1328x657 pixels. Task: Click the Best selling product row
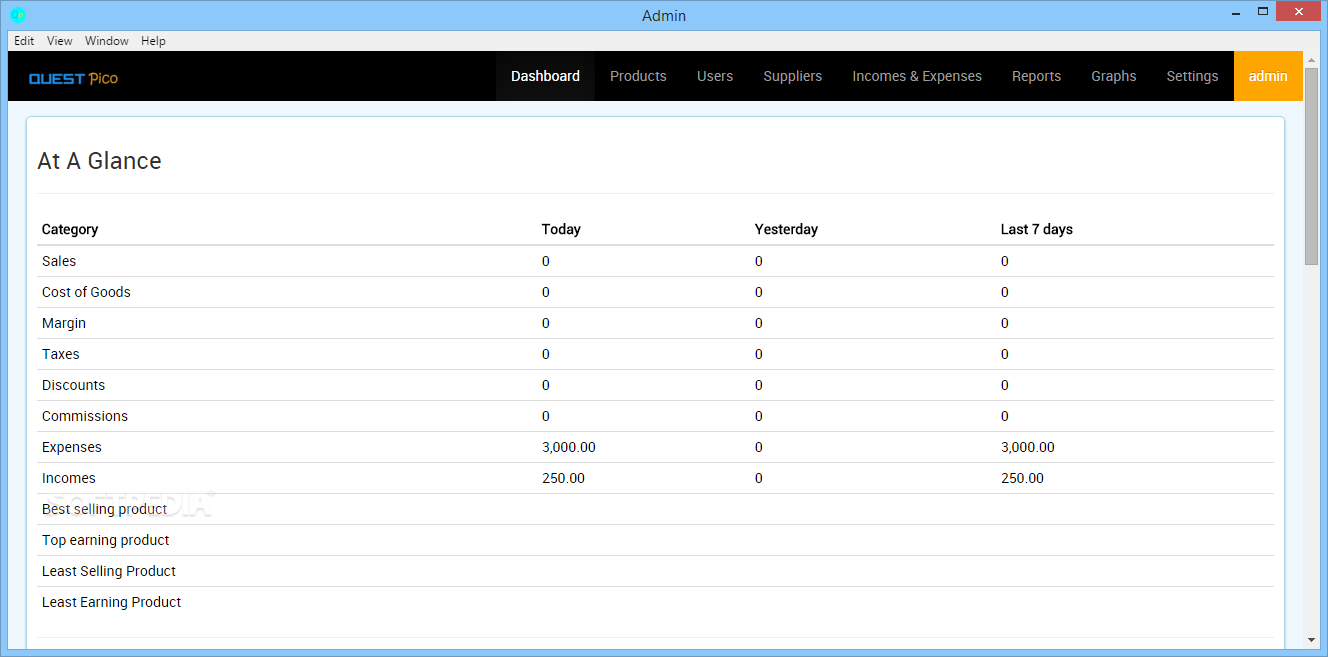point(655,509)
